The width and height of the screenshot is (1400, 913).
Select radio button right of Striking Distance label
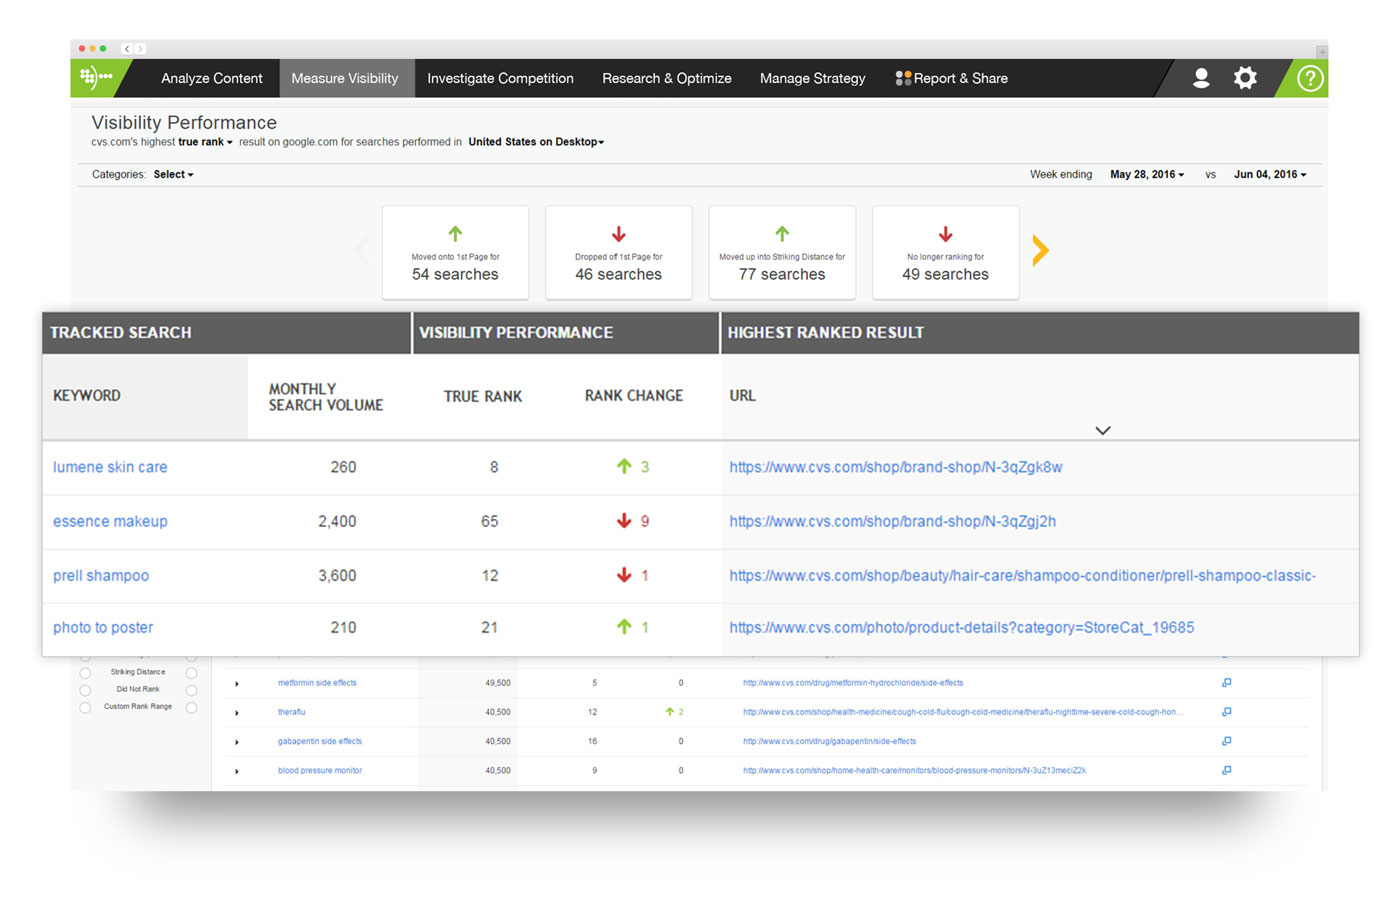click(x=191, y=673)
